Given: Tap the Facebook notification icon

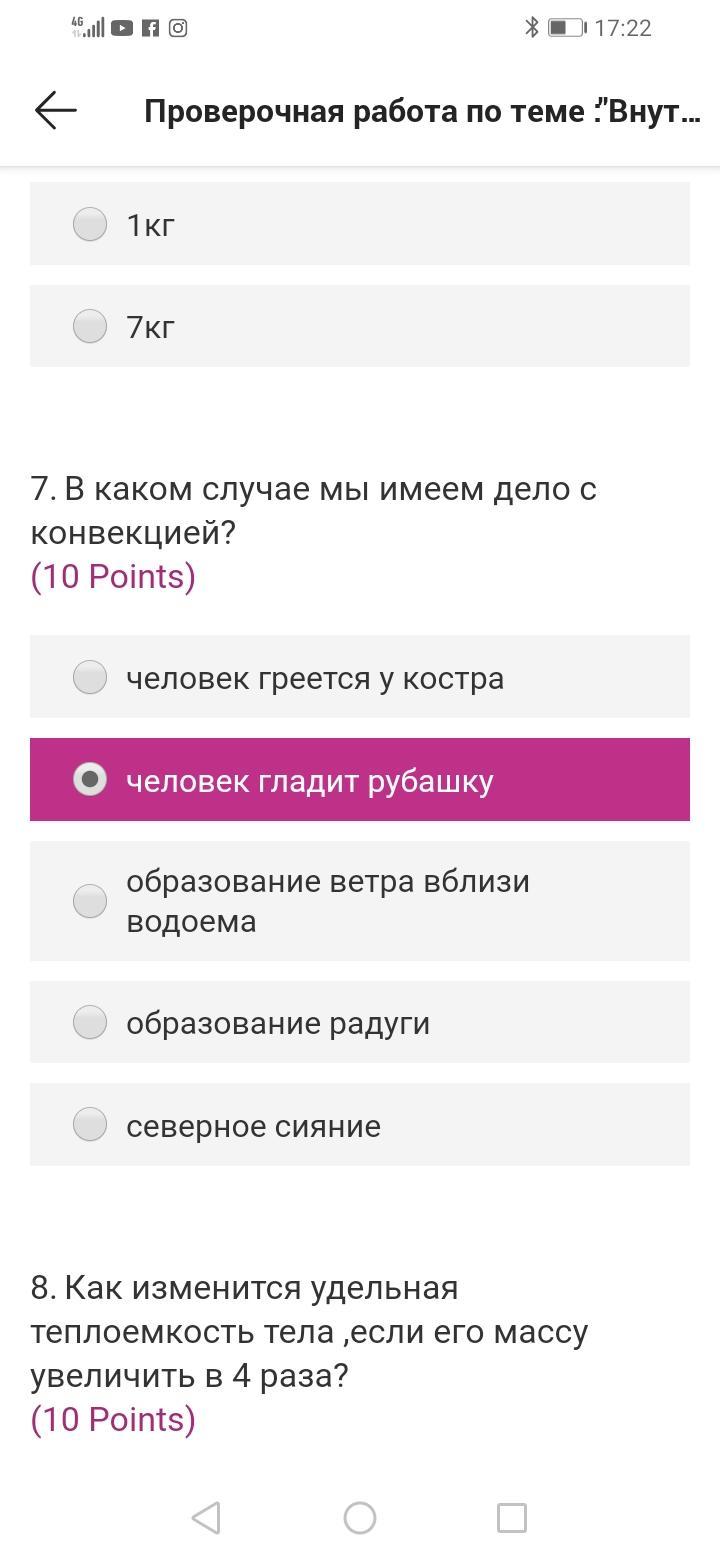Looking at the screenshot, I should pyautogui.click(x=150, y=28).
